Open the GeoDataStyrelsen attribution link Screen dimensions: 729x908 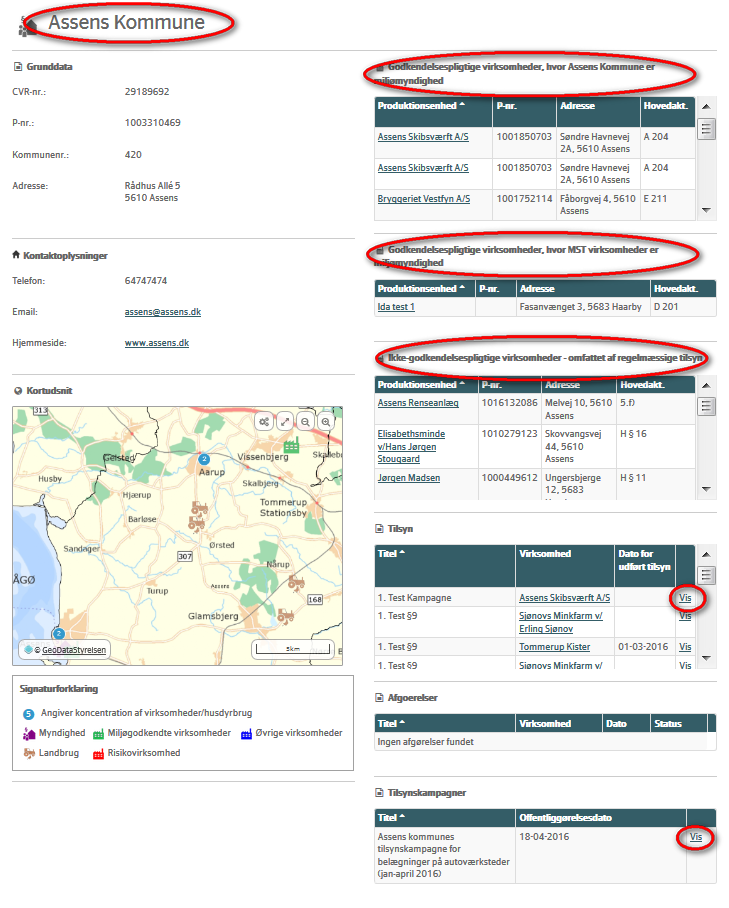coord(74,650)
